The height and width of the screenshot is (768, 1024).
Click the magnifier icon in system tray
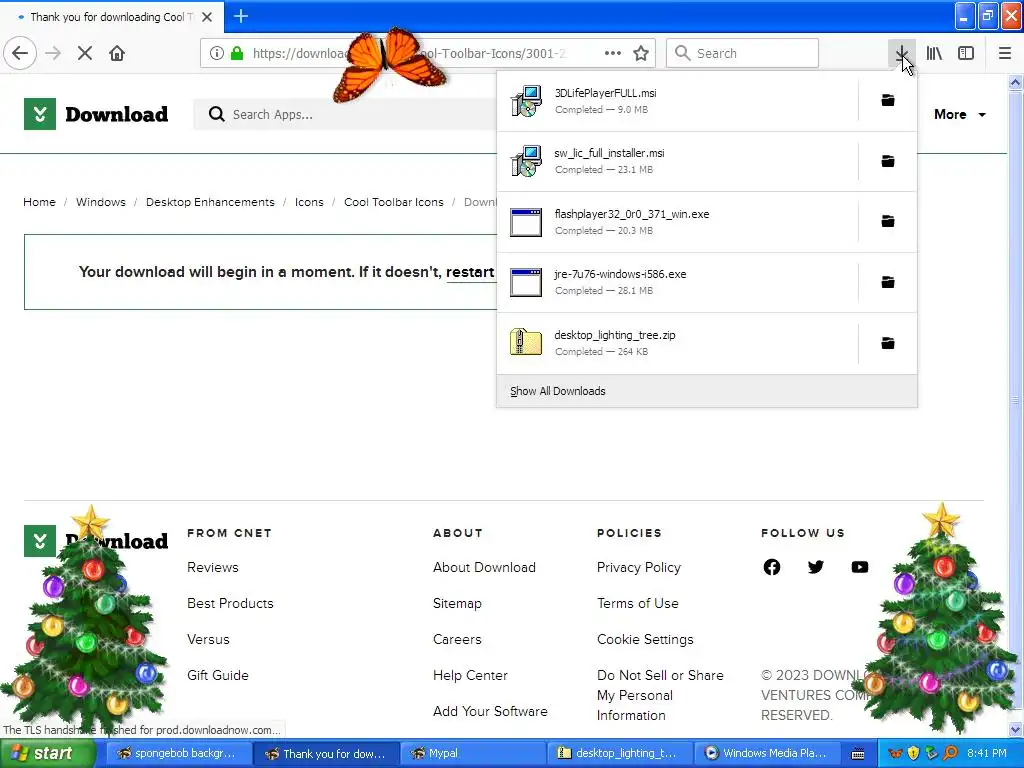click(951, 753)
